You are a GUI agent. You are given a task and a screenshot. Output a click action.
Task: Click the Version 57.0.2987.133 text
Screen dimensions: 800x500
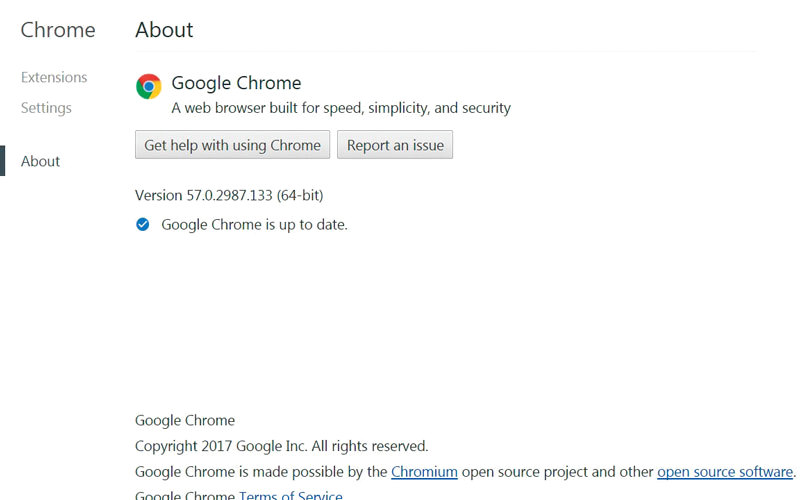tap(229, 195)
